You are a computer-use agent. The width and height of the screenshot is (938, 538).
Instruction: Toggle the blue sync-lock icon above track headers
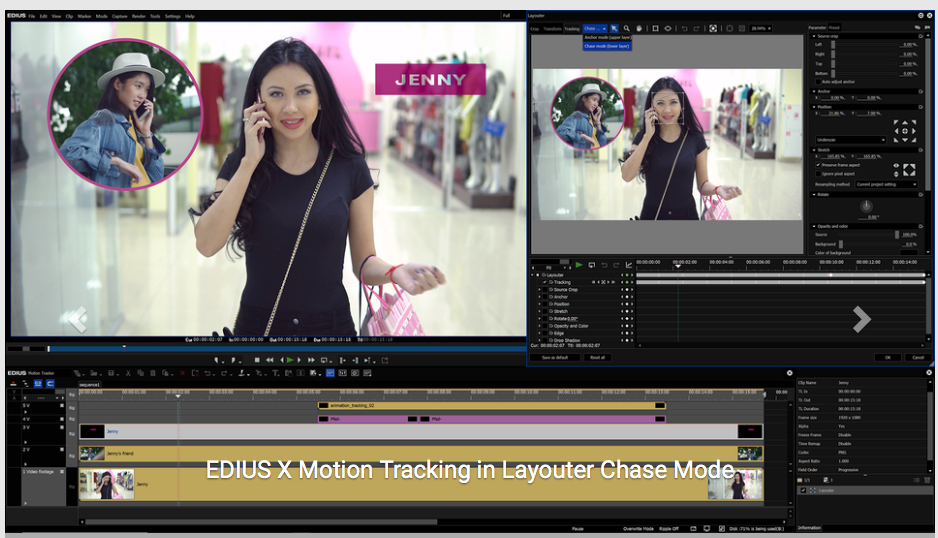pyautogui.click(x=38, y=384)
